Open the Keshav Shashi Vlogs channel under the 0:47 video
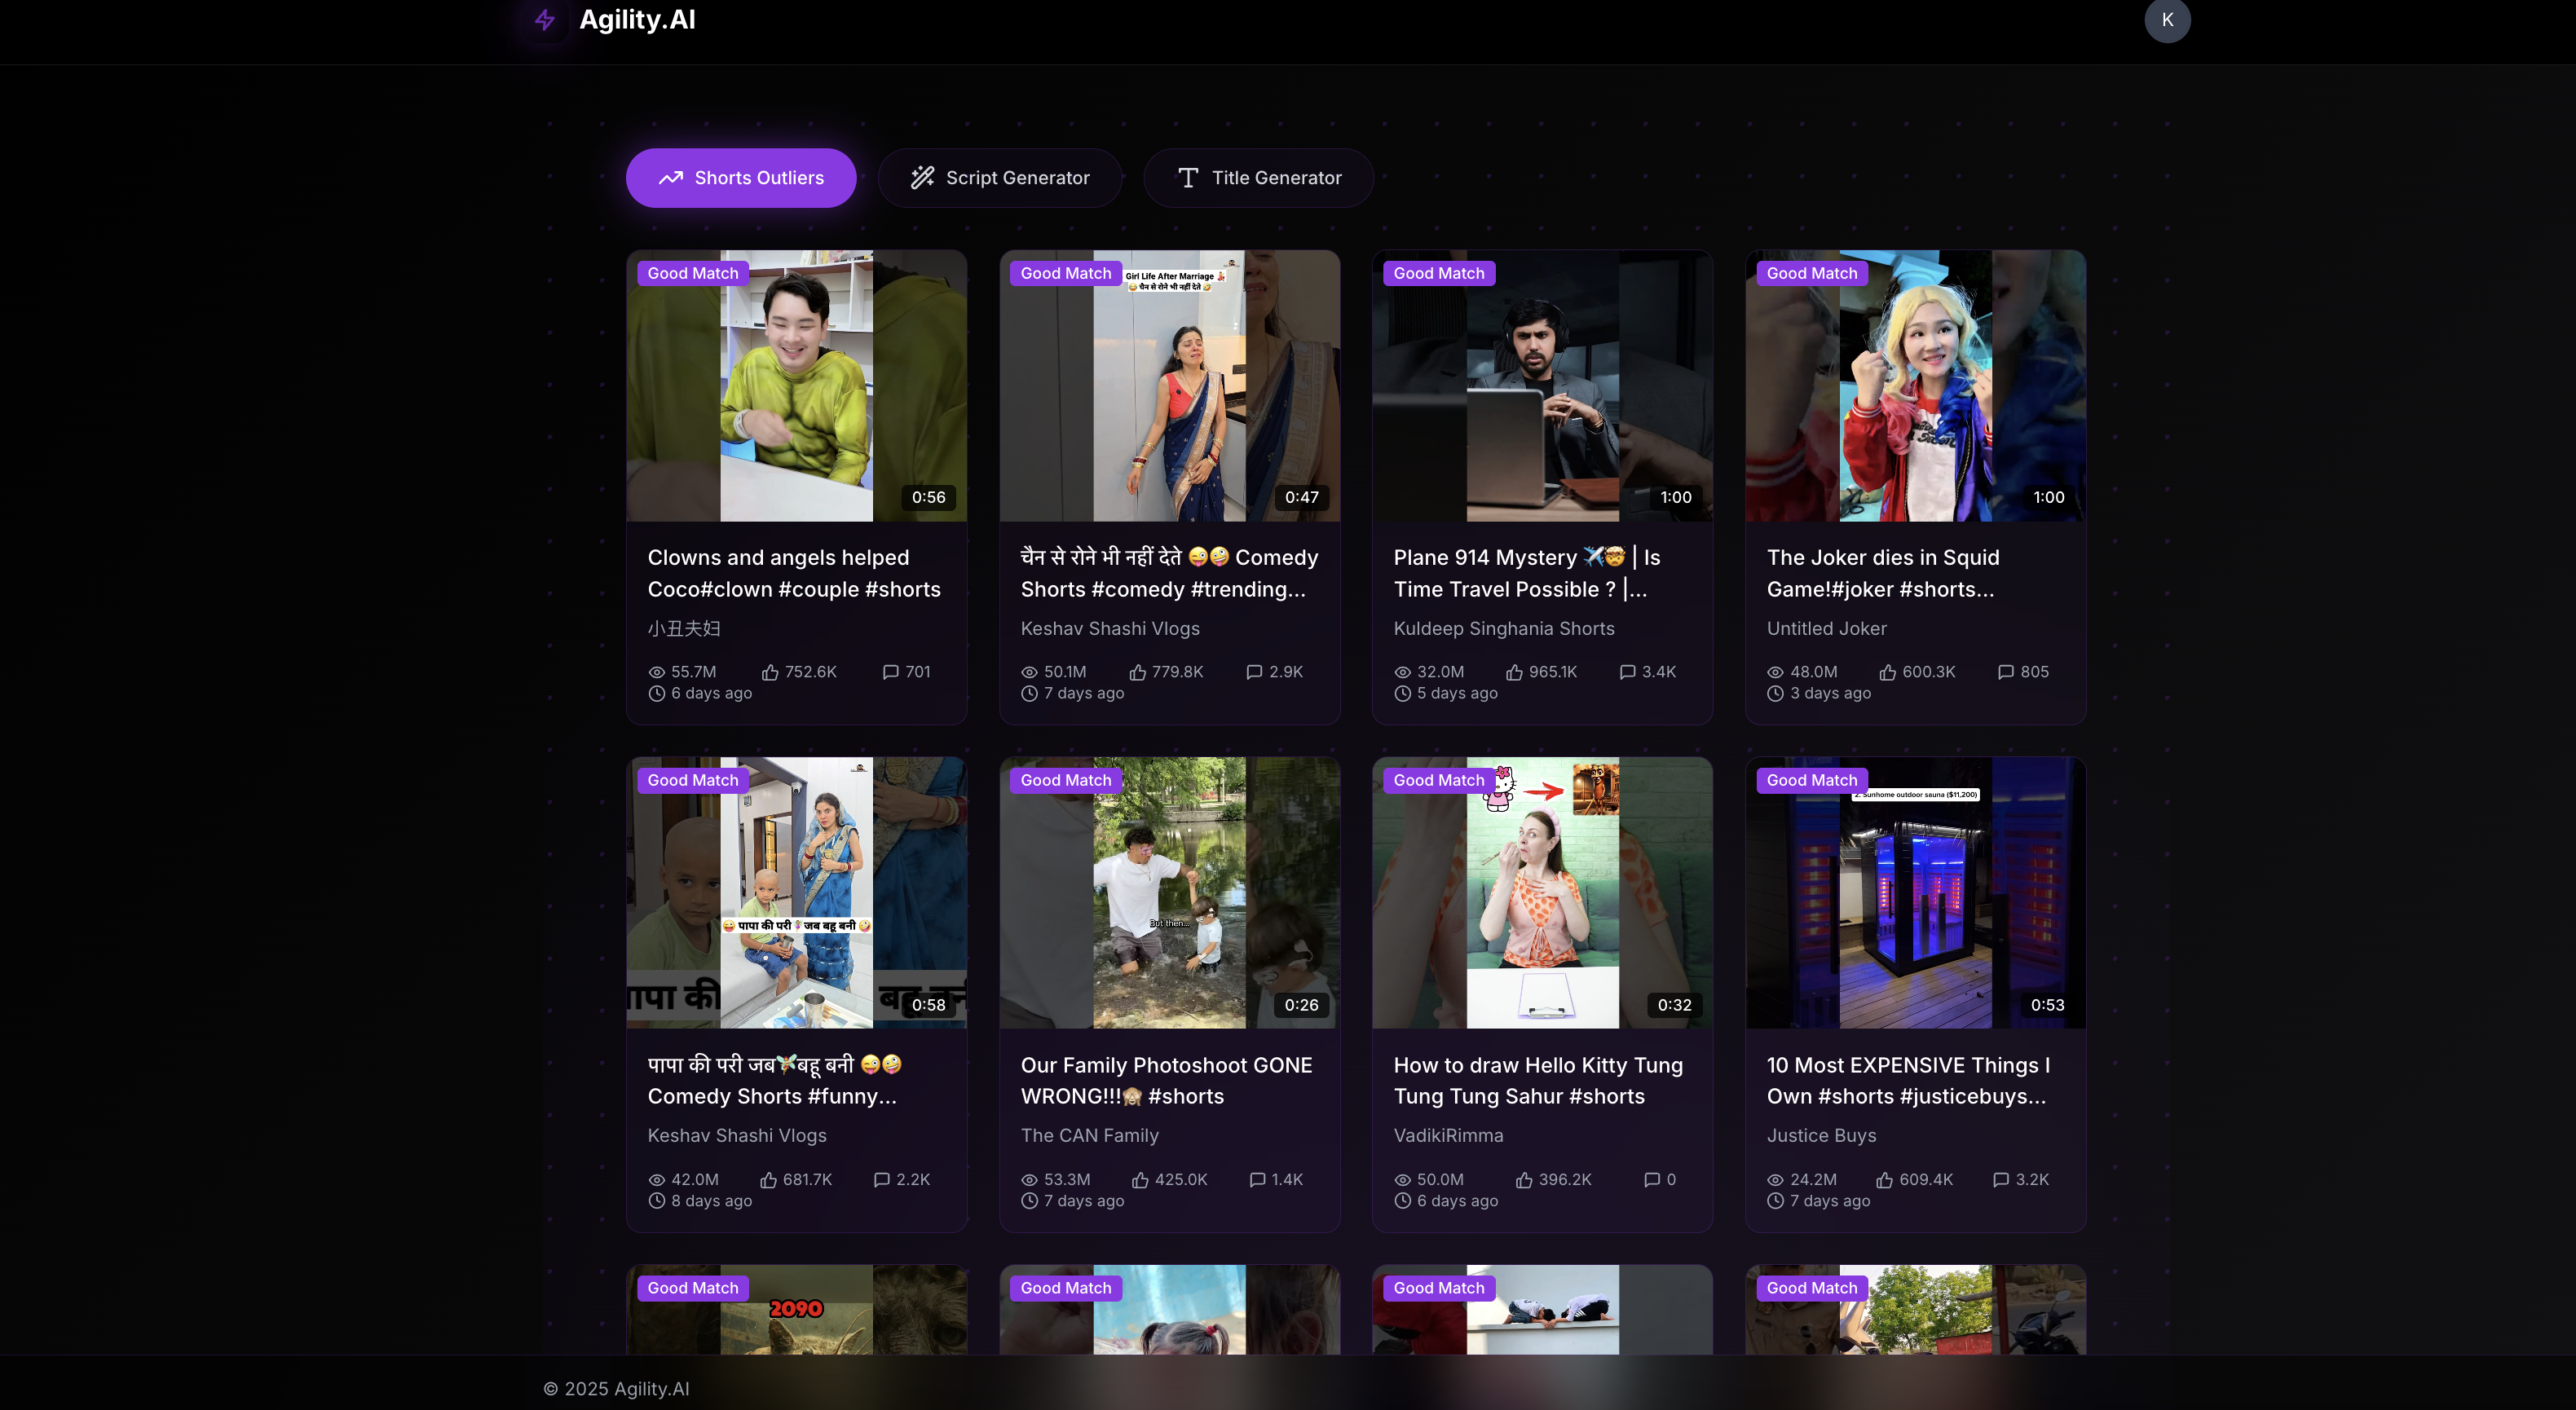Screen dimensions: 2576x1410 point(1109,629)
